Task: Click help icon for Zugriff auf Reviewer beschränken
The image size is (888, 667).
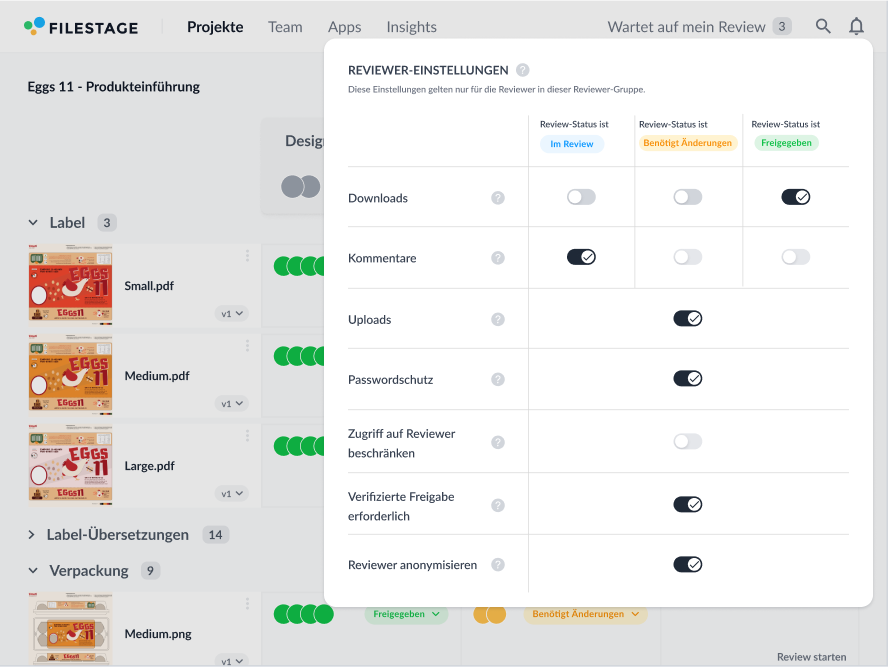Action: point(498,442)
